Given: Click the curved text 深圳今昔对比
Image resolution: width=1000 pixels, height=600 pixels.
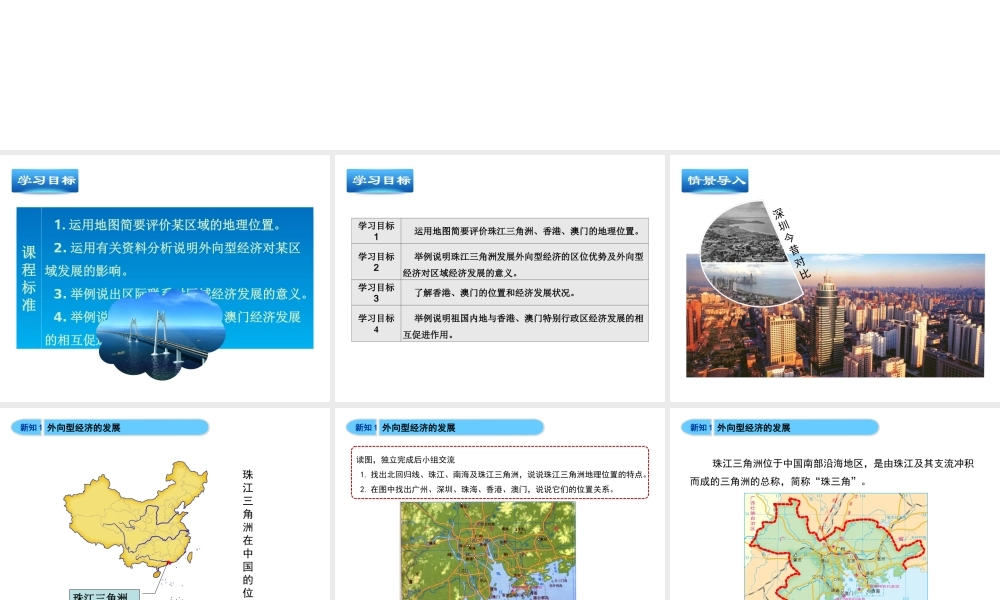Looking at the screenshot, I should (x=791, y=244).
